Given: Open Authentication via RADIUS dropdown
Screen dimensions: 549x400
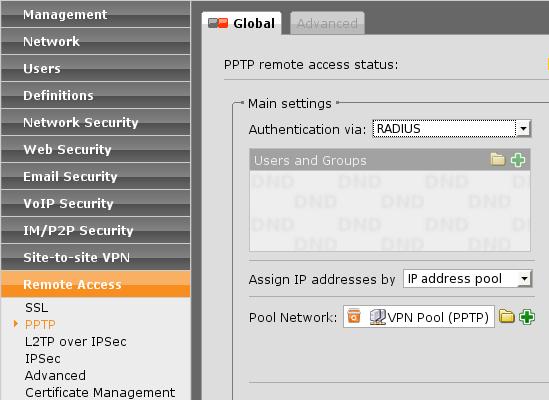Looking at the screenshot, I should pos(452,129).
